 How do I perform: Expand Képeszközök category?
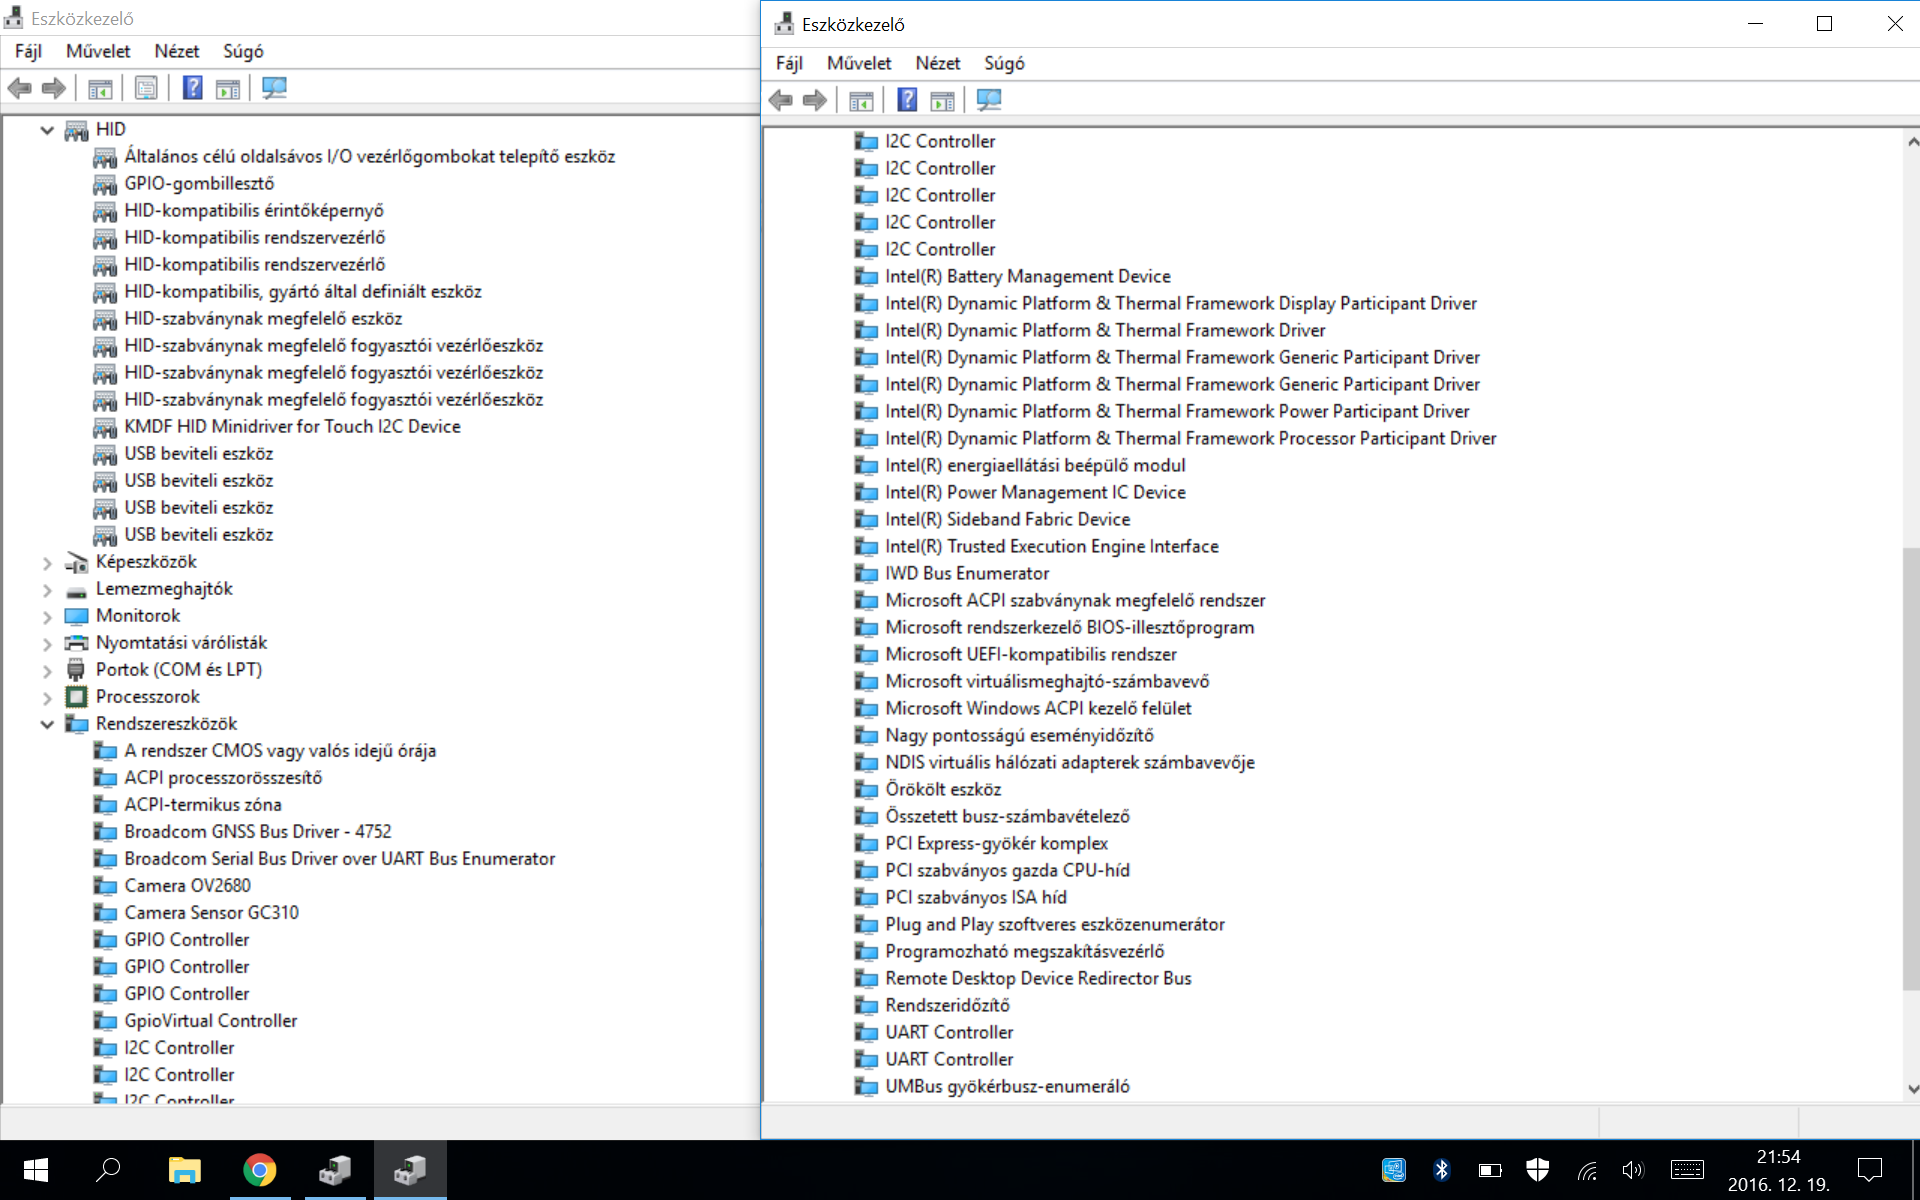click(47, 562)
